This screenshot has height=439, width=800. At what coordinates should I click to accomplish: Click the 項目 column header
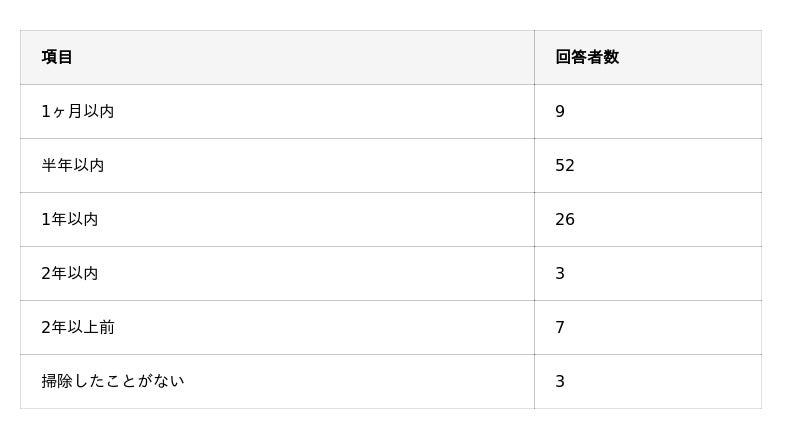click(x=58, y=57)
